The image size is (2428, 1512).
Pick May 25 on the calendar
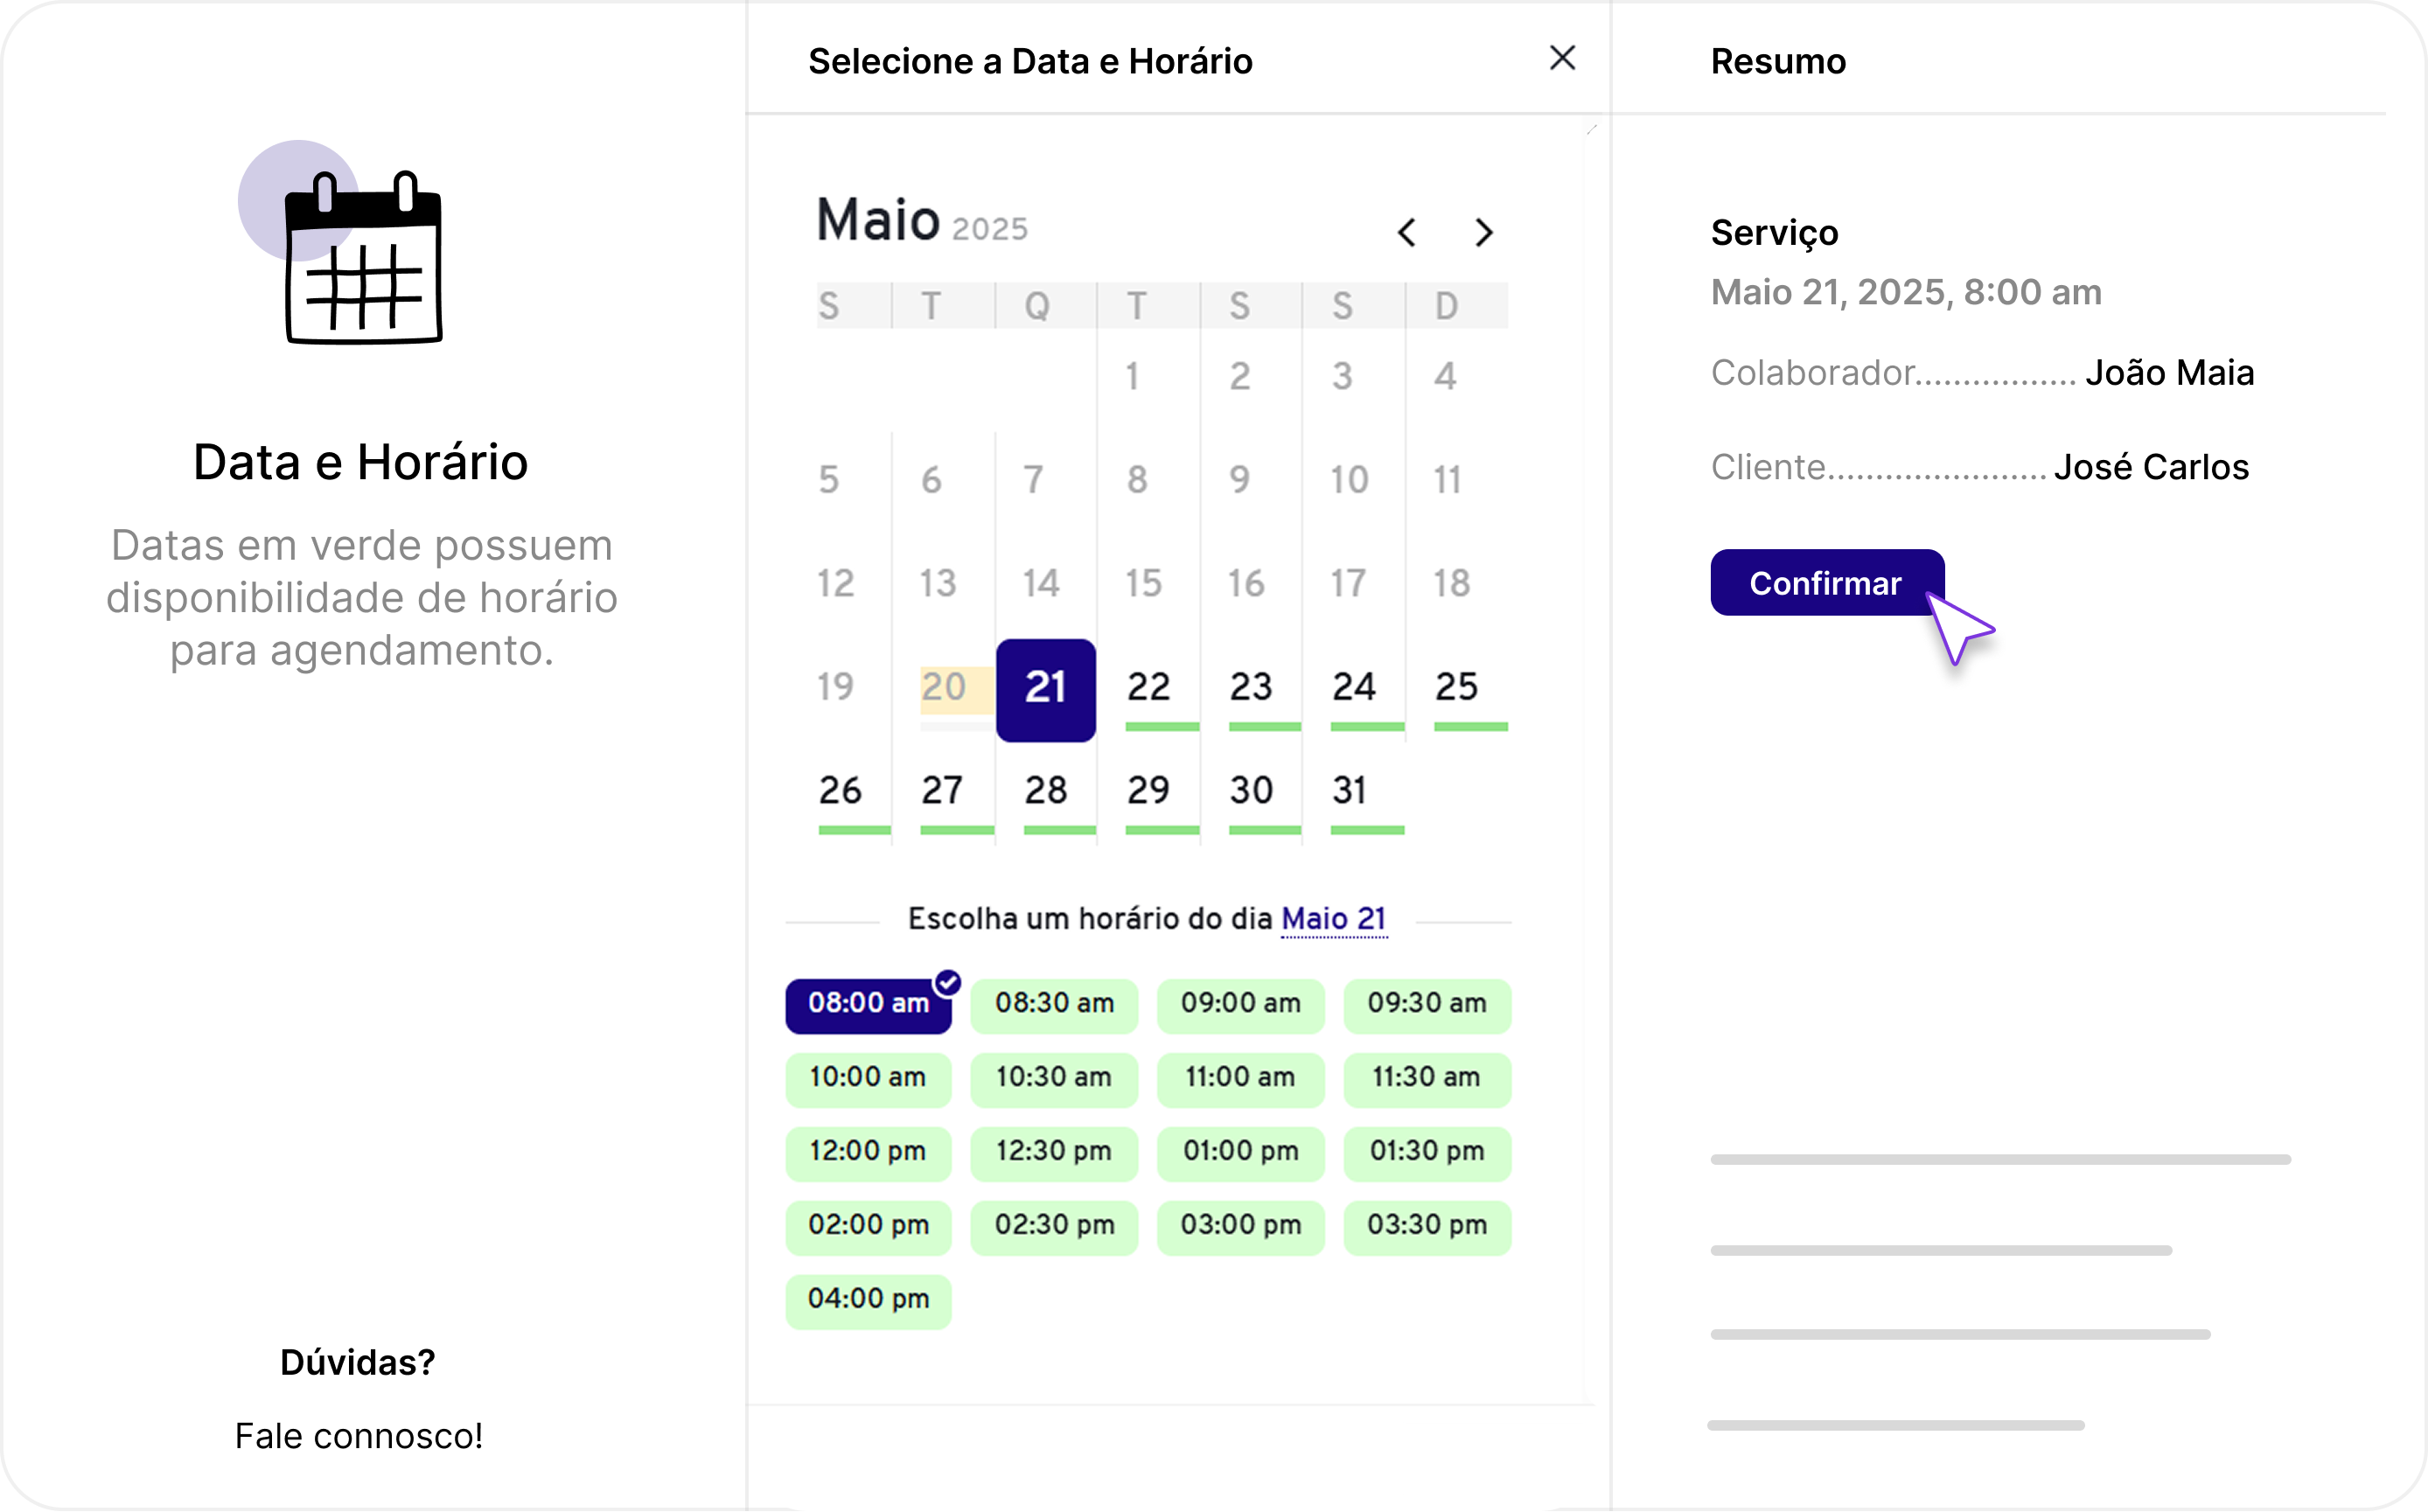point(1456,688)
